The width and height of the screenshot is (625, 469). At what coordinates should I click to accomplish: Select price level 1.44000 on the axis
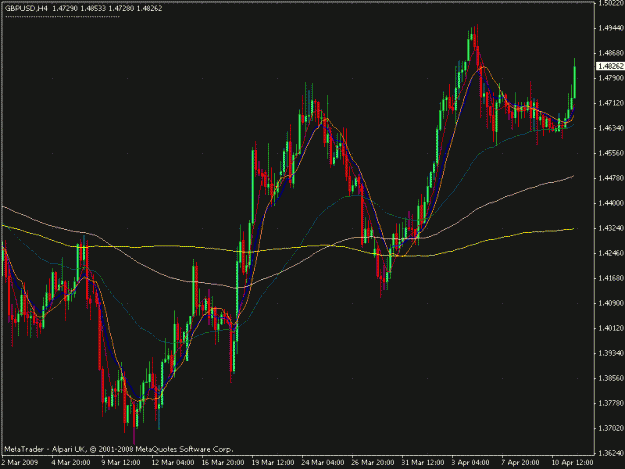[x=611, y=203]
